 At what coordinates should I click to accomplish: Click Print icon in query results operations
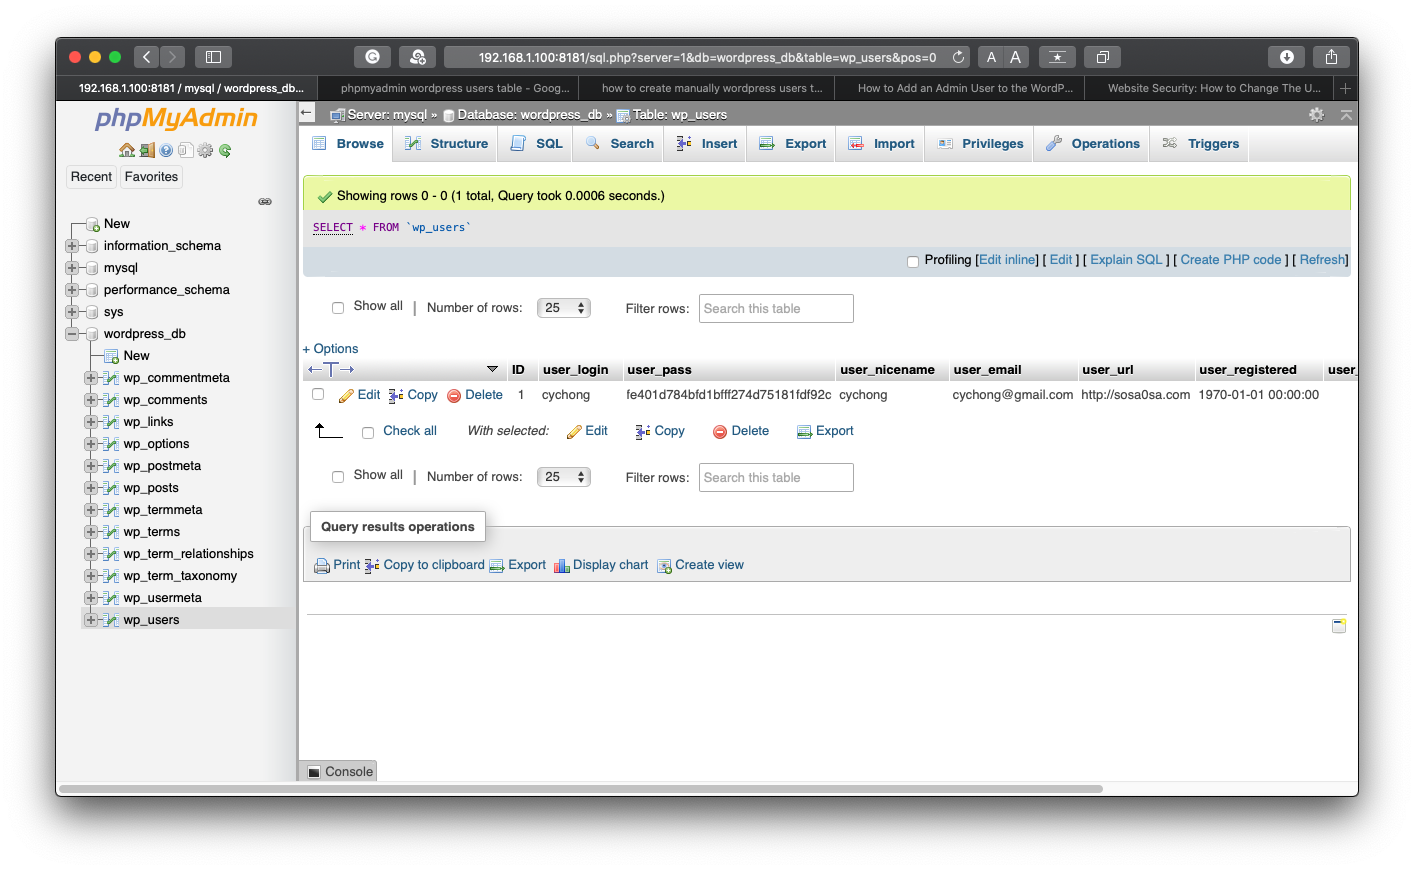[322, 566]
